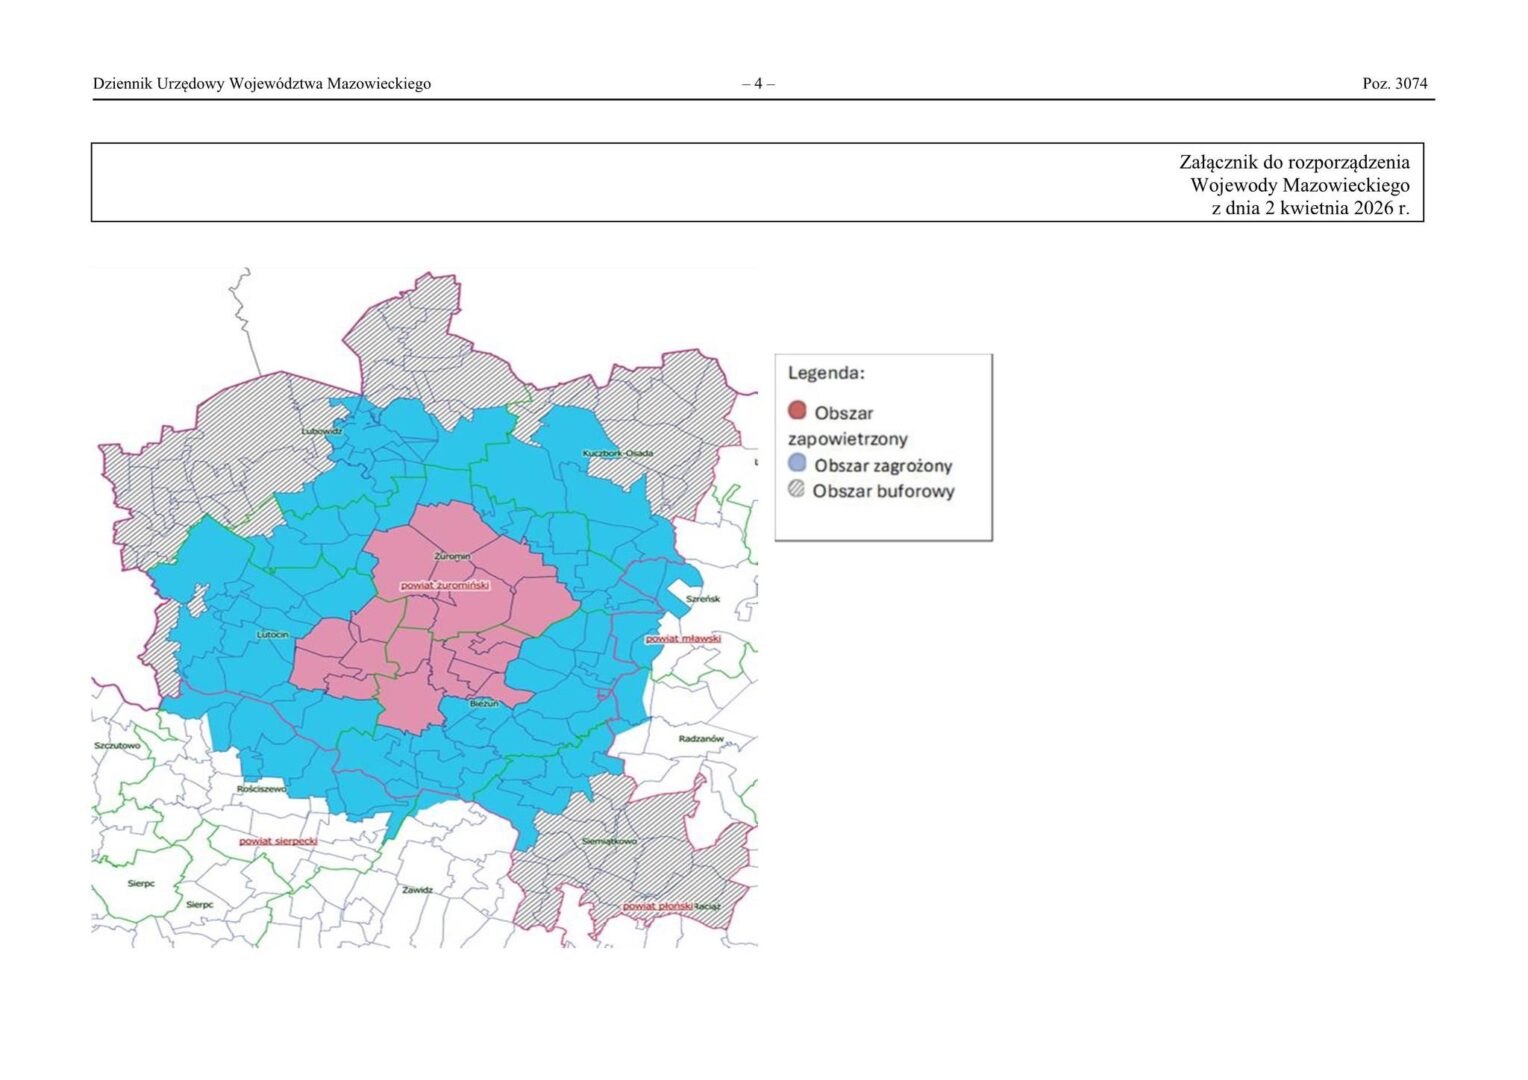Select the Lubowidz town label
The width and height of the screenshot is (1528, 1080).
pos(322,431)
